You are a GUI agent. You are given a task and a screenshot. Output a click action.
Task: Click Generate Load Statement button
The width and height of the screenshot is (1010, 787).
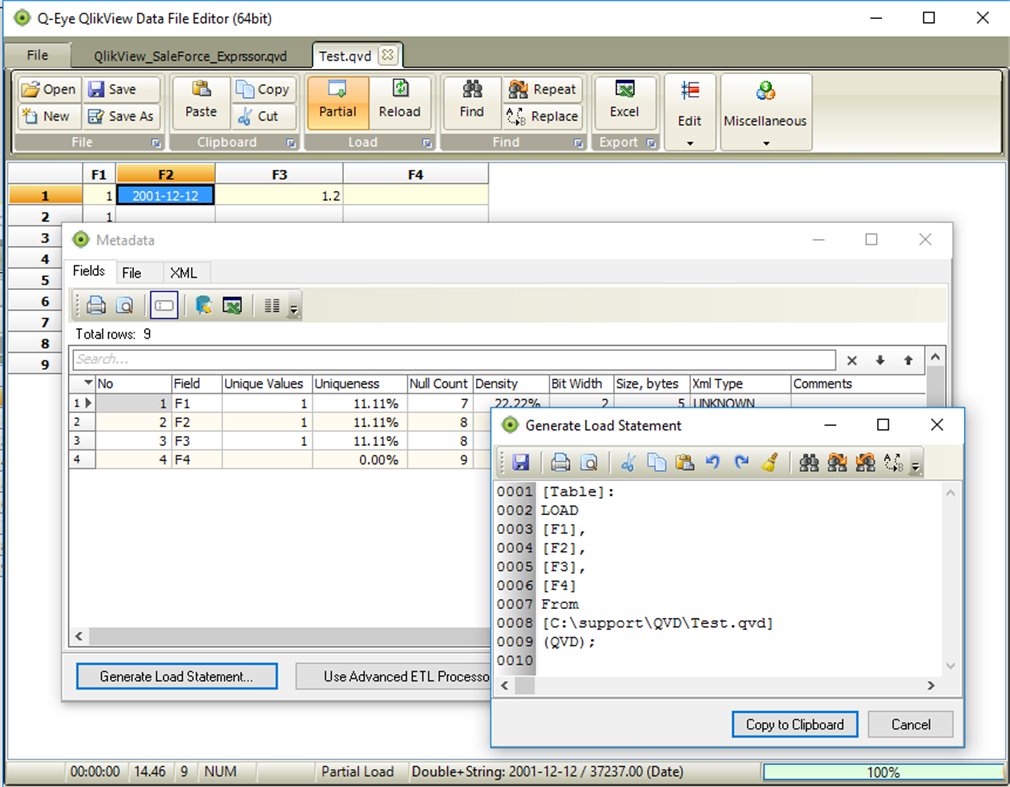click(176, 676)
